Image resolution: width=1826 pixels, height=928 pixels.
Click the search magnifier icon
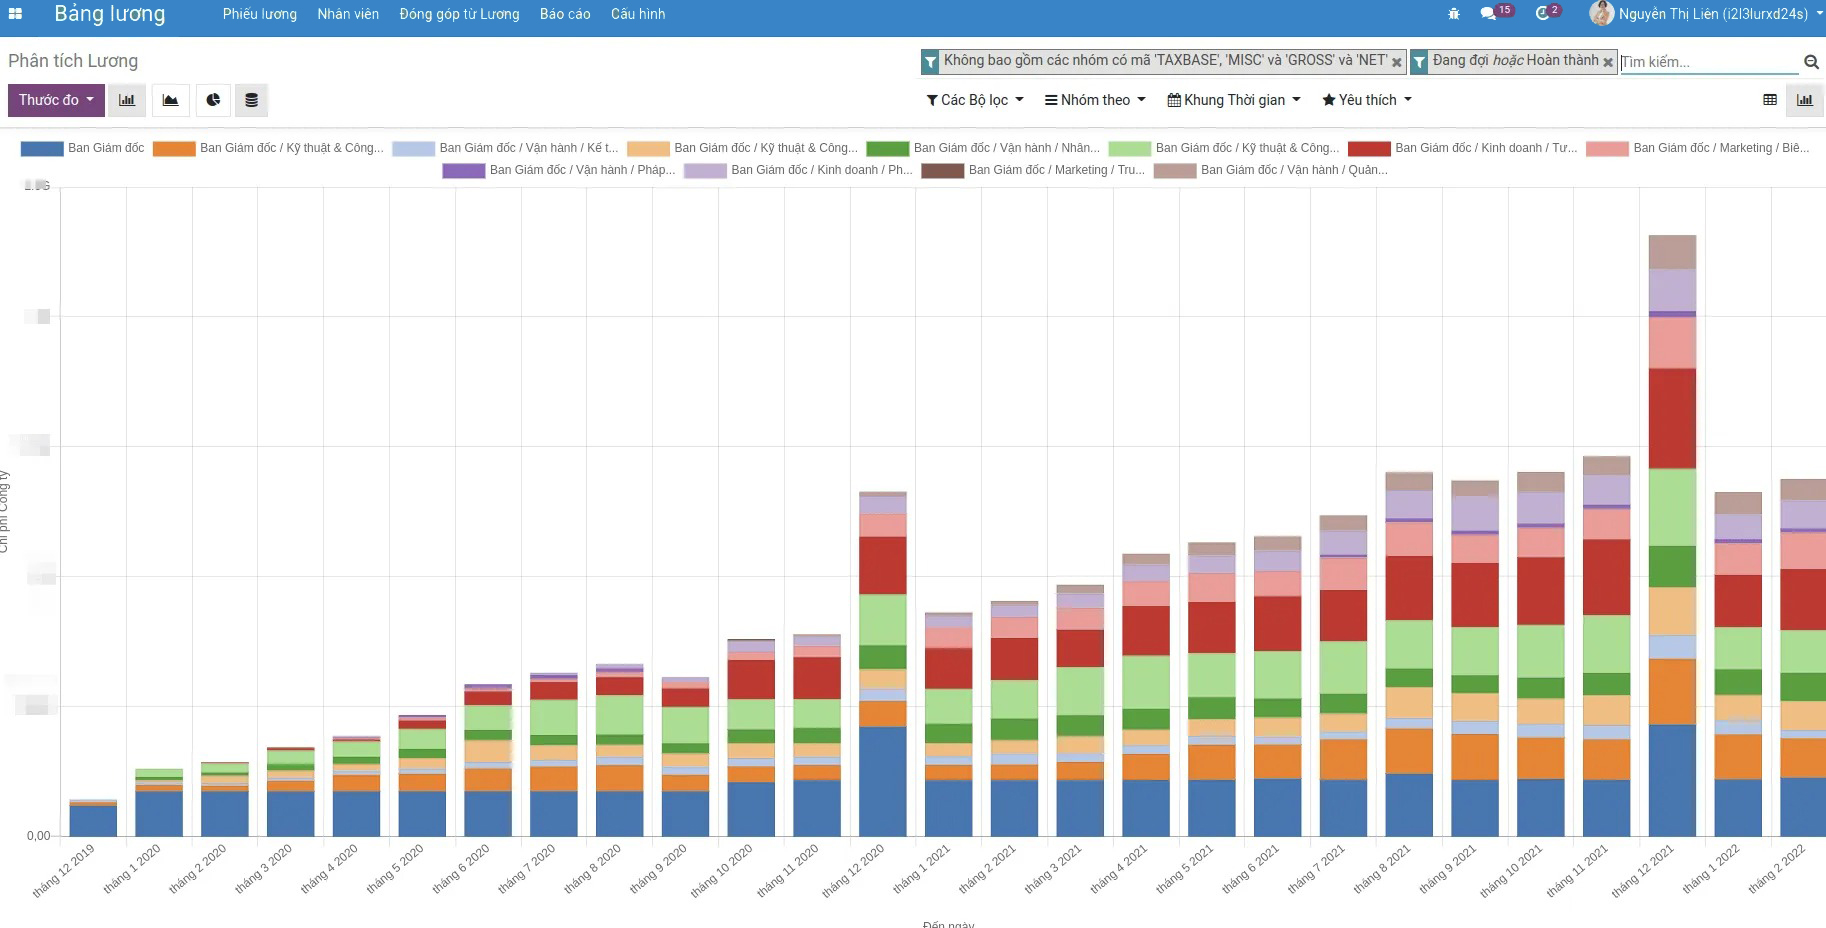click(1811, 62)
